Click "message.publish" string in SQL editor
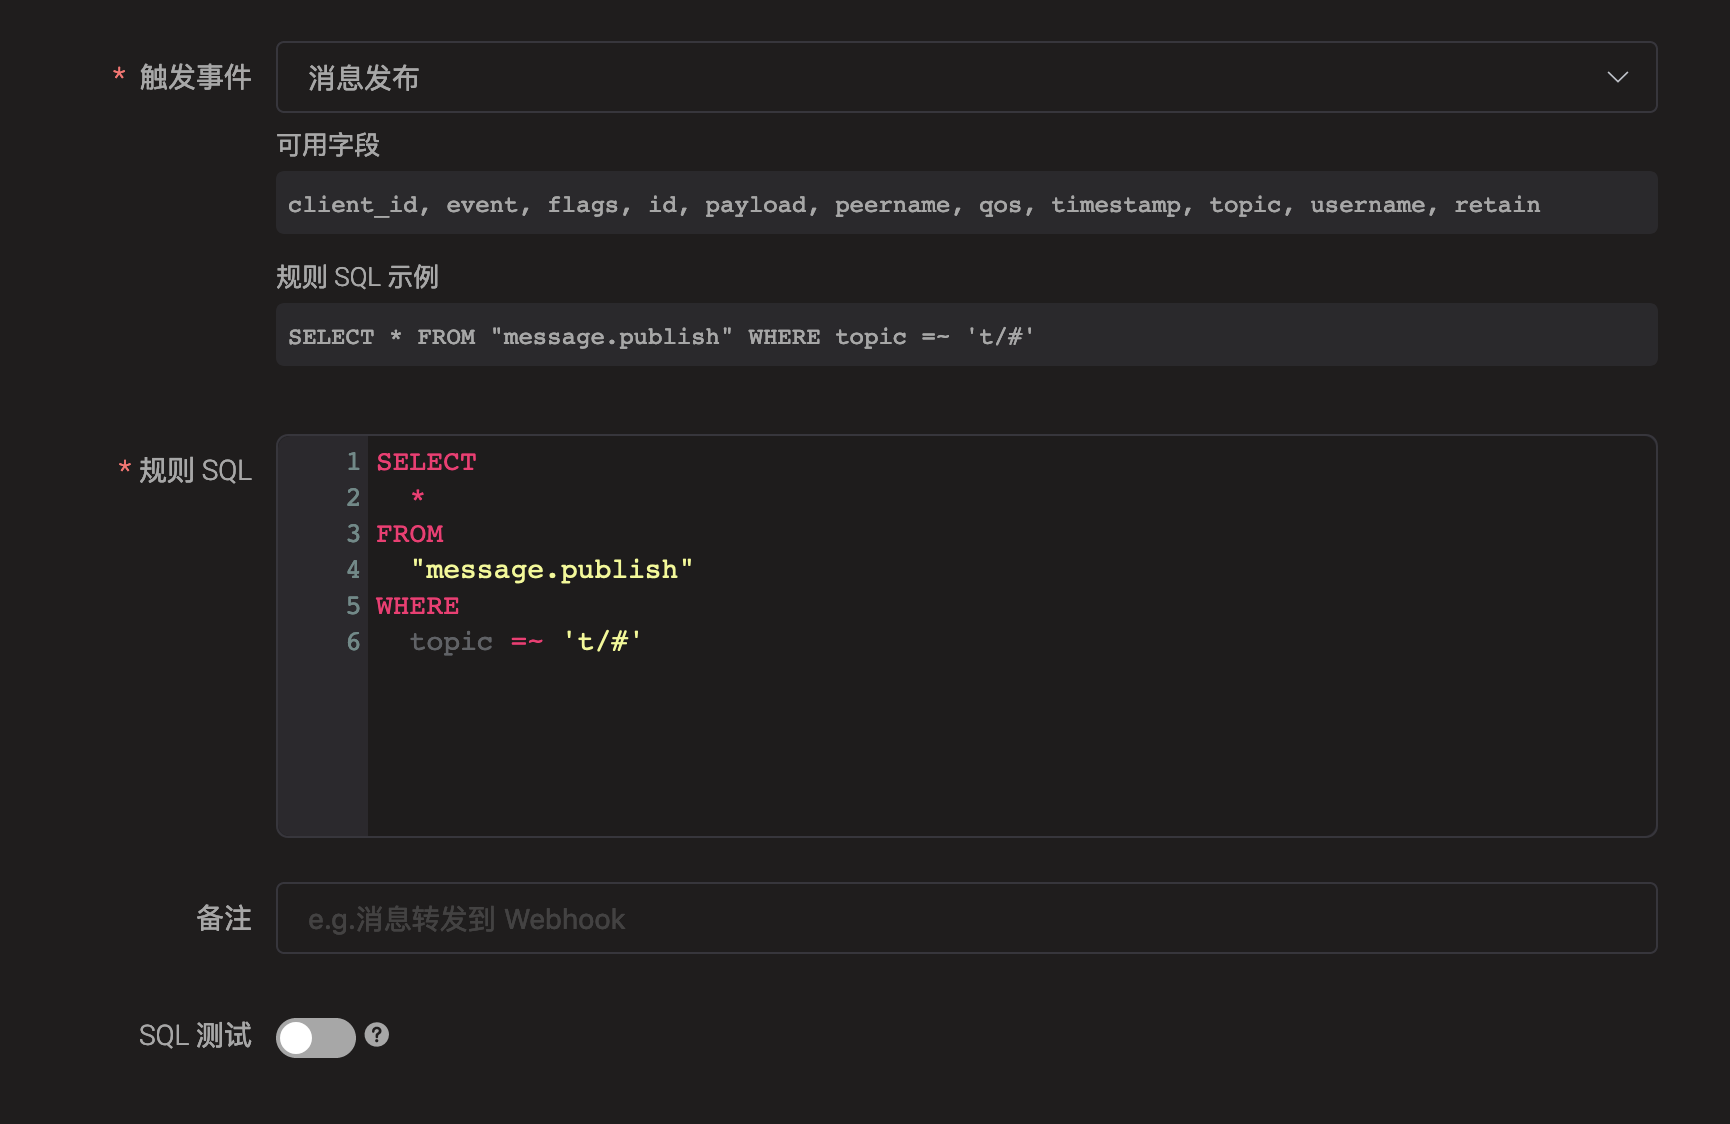This screenshot has width=1730, height=1124. pyautogui.click(x=551, y=570)
